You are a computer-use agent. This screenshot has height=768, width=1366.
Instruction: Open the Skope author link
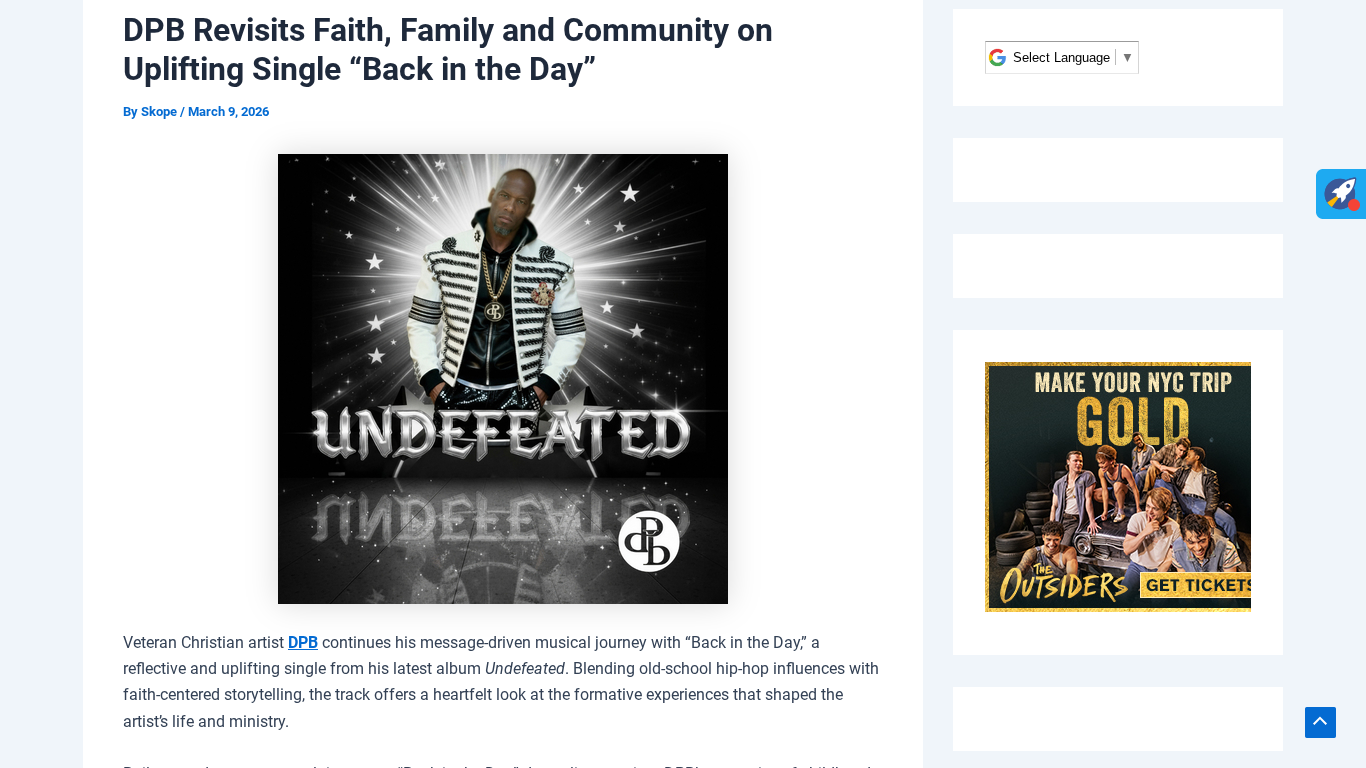click(159, 112)
